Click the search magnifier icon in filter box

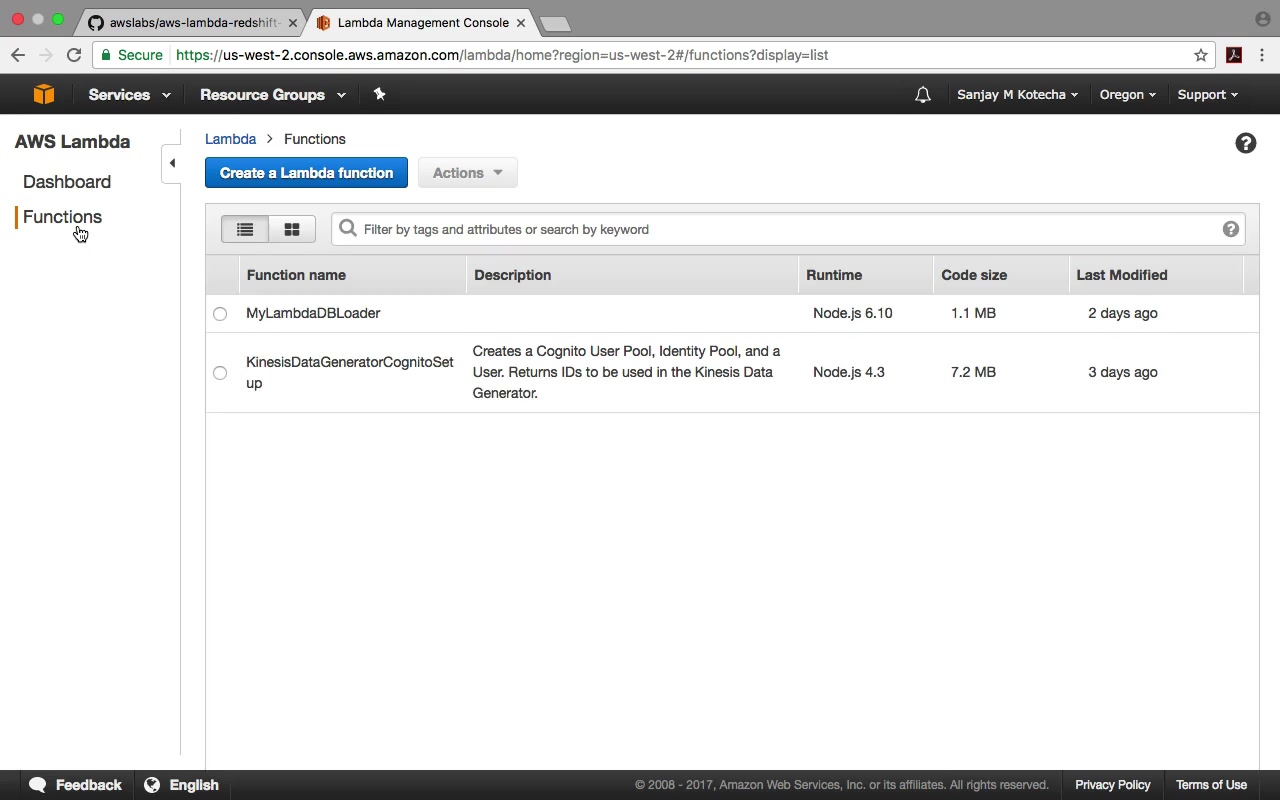coord(348,229)
